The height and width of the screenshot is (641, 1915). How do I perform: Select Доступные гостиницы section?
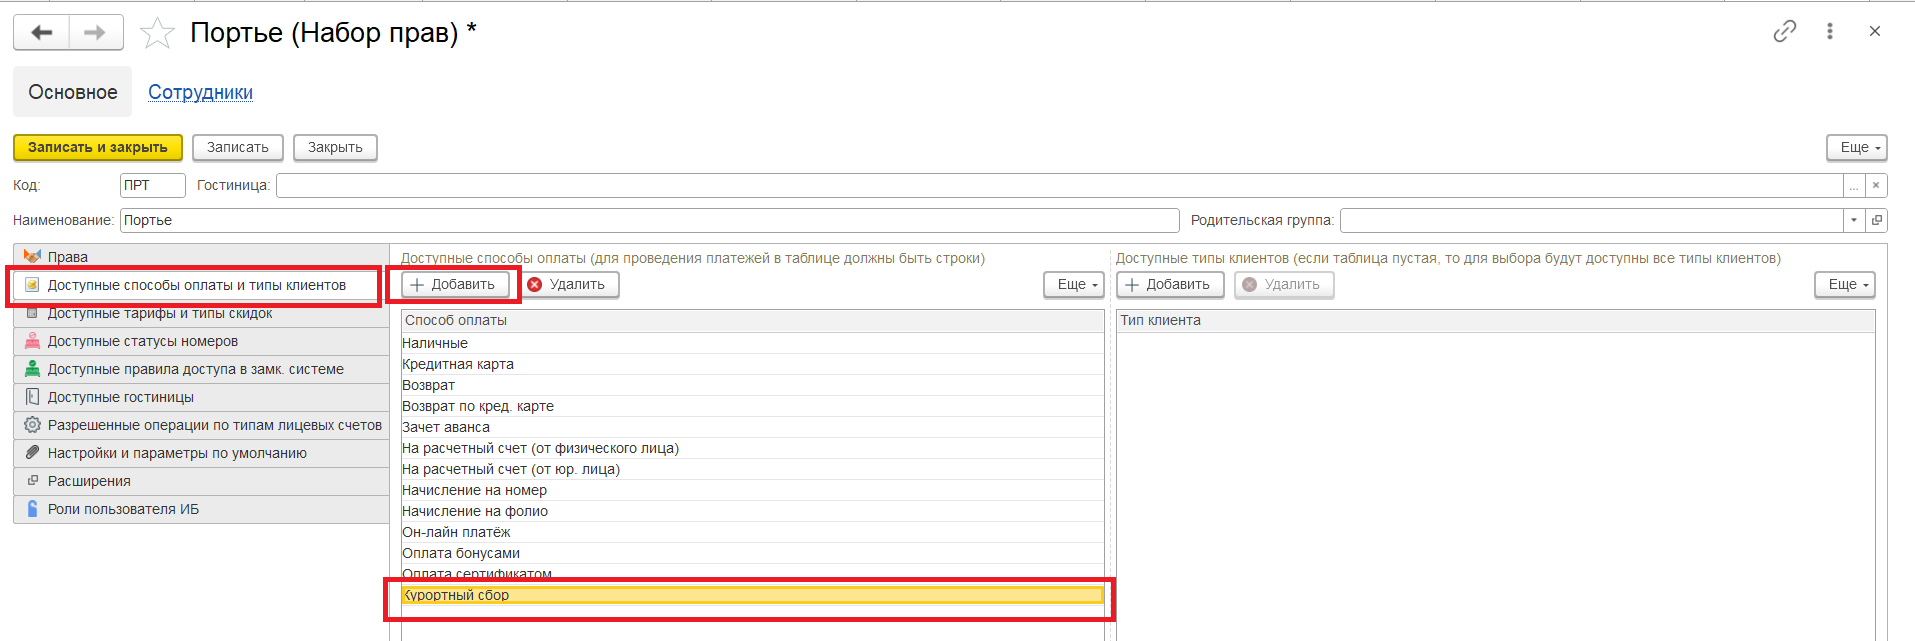click(x=201, y=397)
